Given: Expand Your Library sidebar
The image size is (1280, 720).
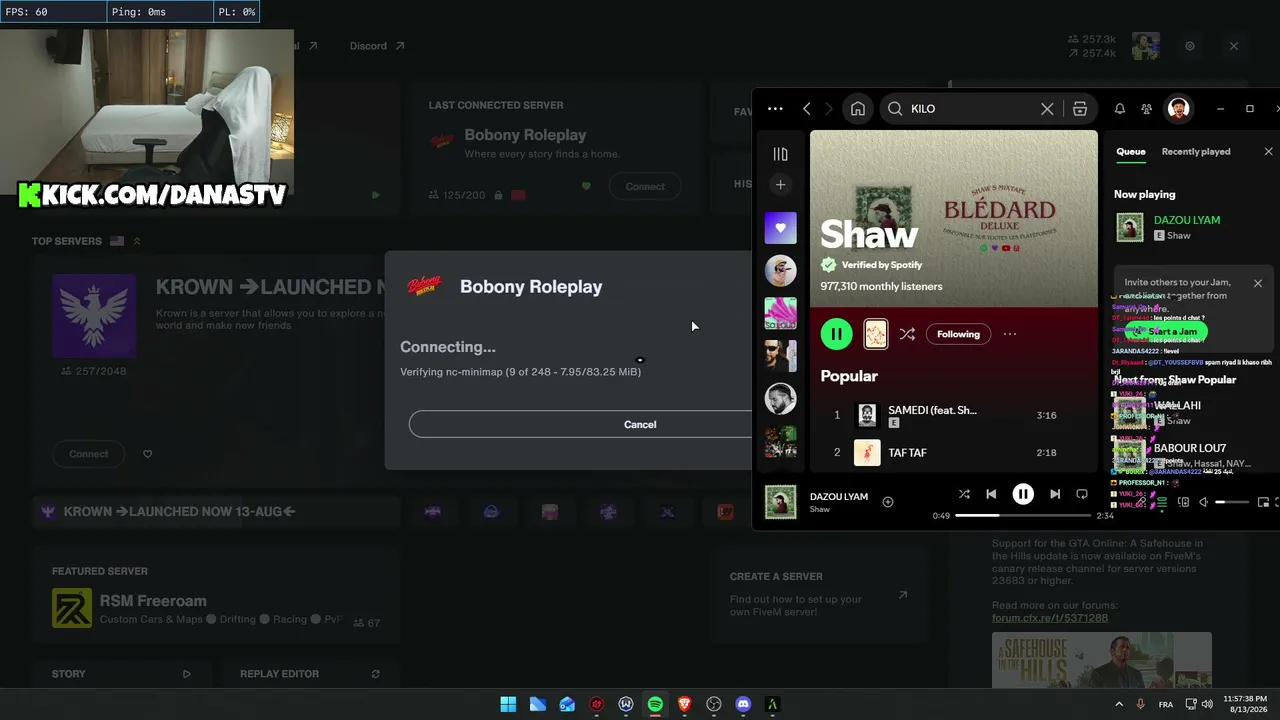Looking at the screenshot, I should pos(781,154).
